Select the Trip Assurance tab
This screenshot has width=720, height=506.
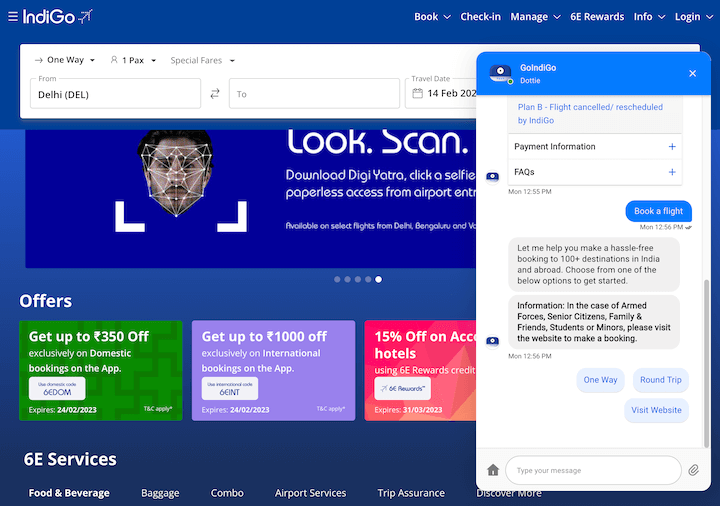click(x=411, y=493)
